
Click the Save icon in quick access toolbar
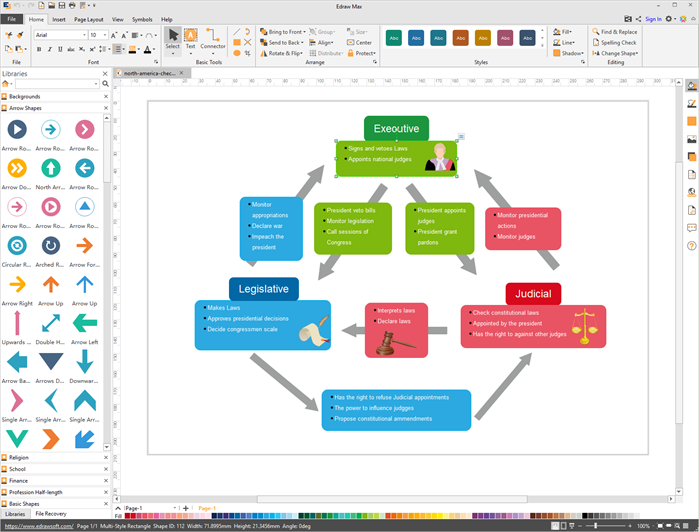coord(62,5)
